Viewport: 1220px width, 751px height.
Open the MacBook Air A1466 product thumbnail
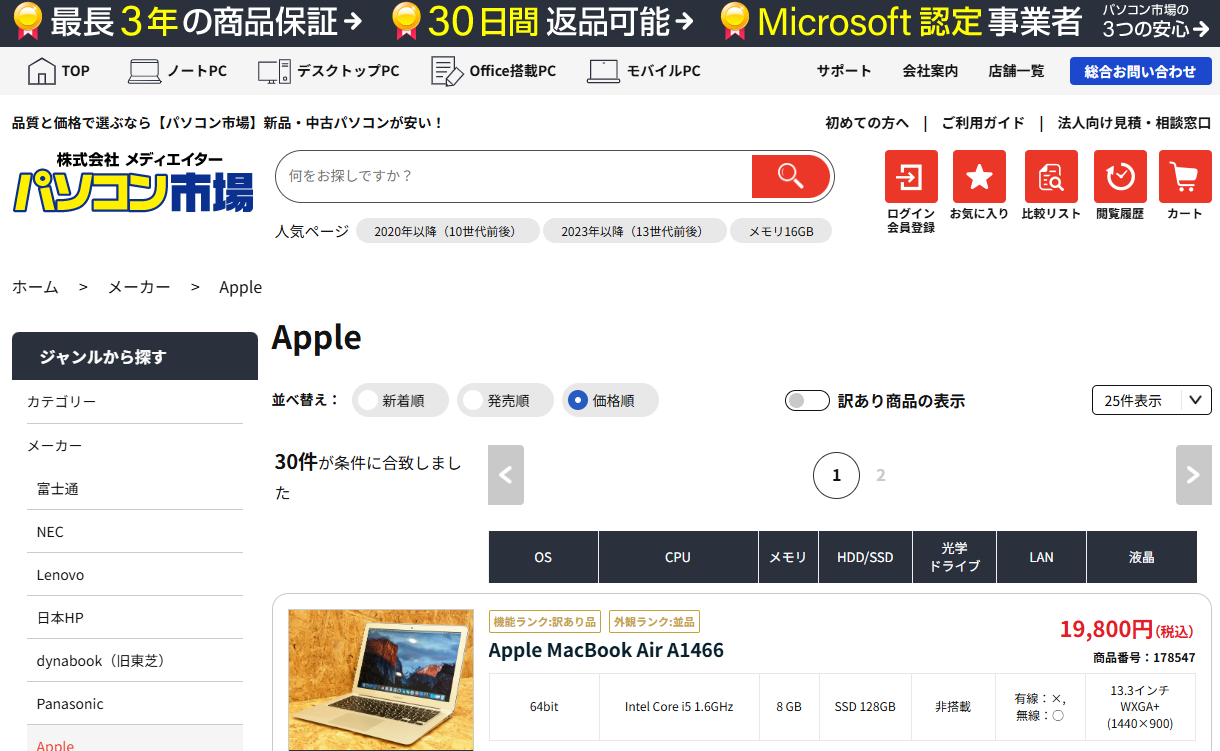(381, 679)
